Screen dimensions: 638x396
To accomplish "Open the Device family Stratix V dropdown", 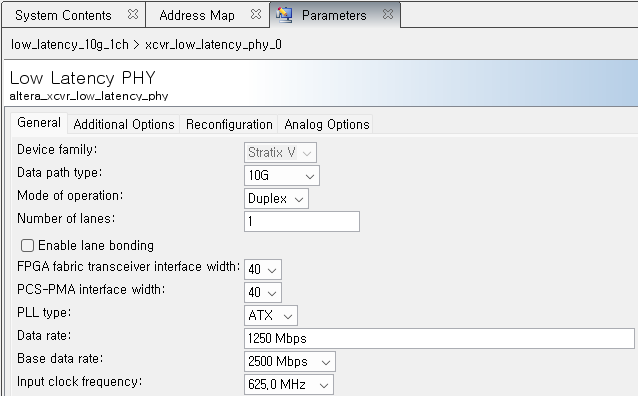I will coord(280,153).
